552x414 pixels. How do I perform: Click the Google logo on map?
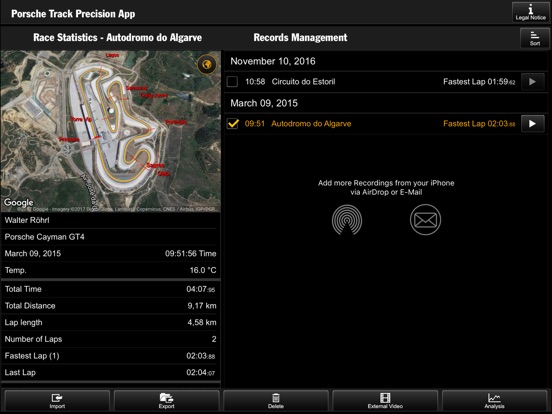(x=19, y=202)
